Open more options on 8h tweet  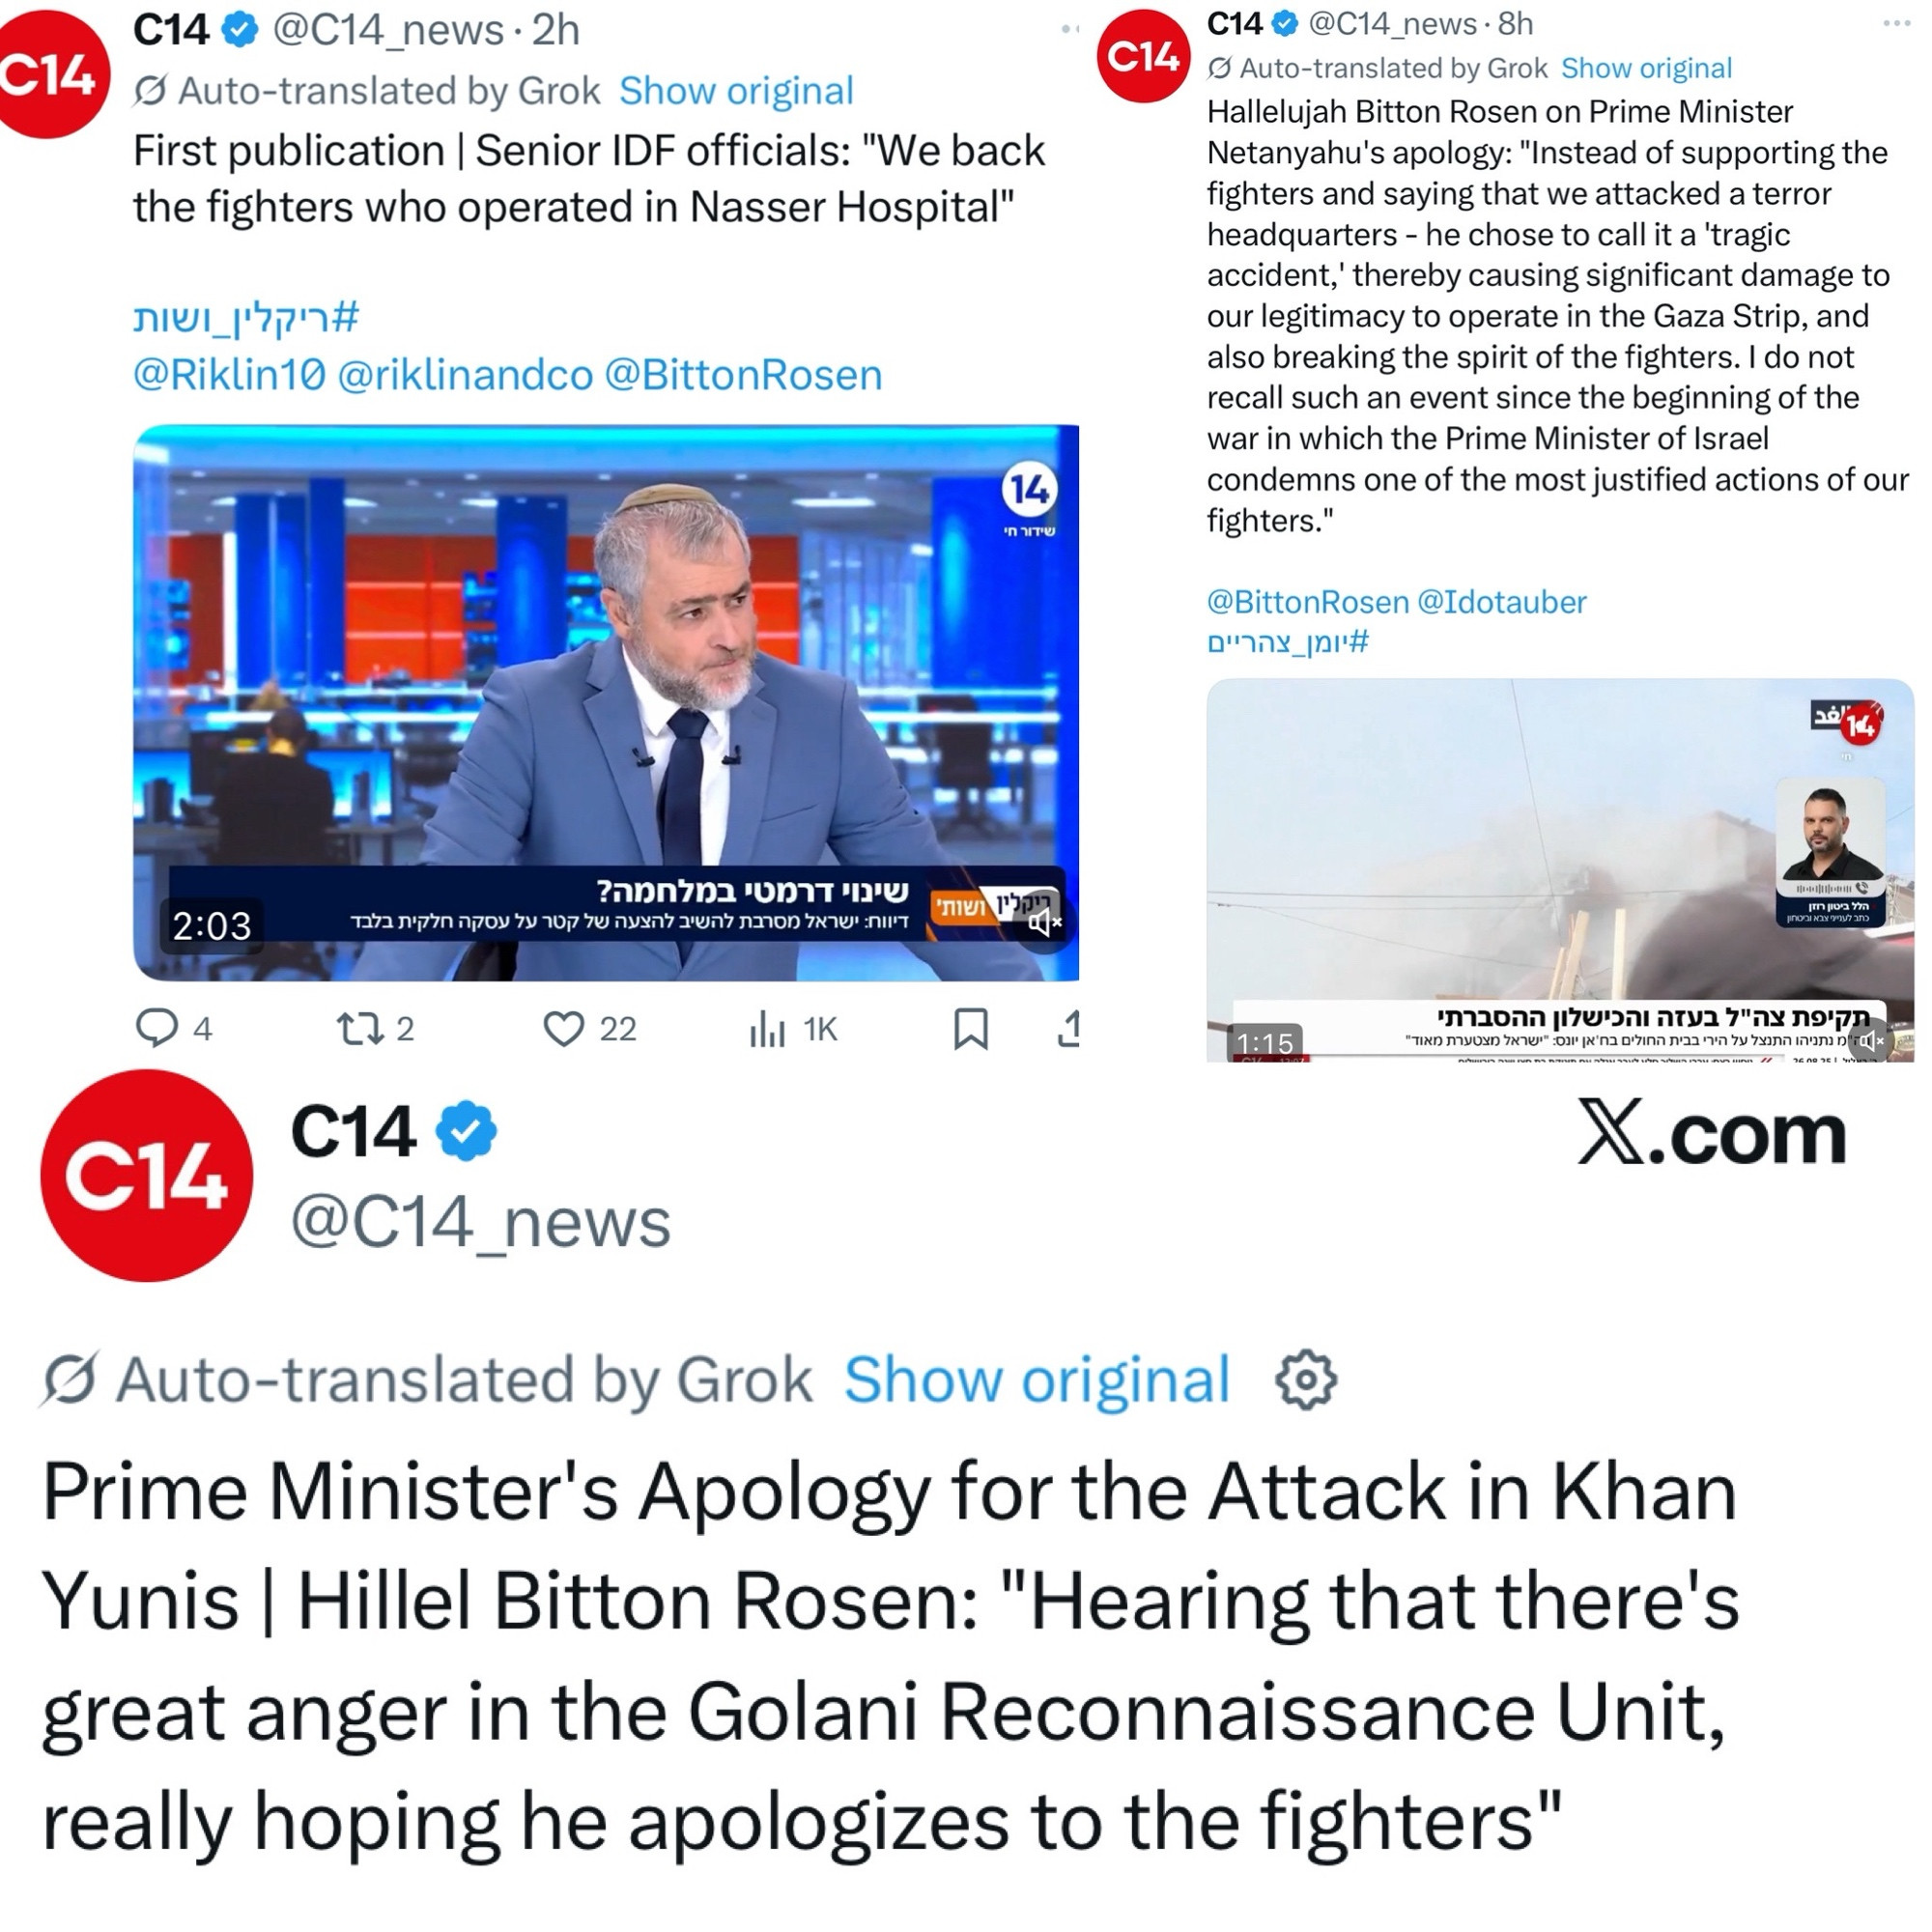1896,23
